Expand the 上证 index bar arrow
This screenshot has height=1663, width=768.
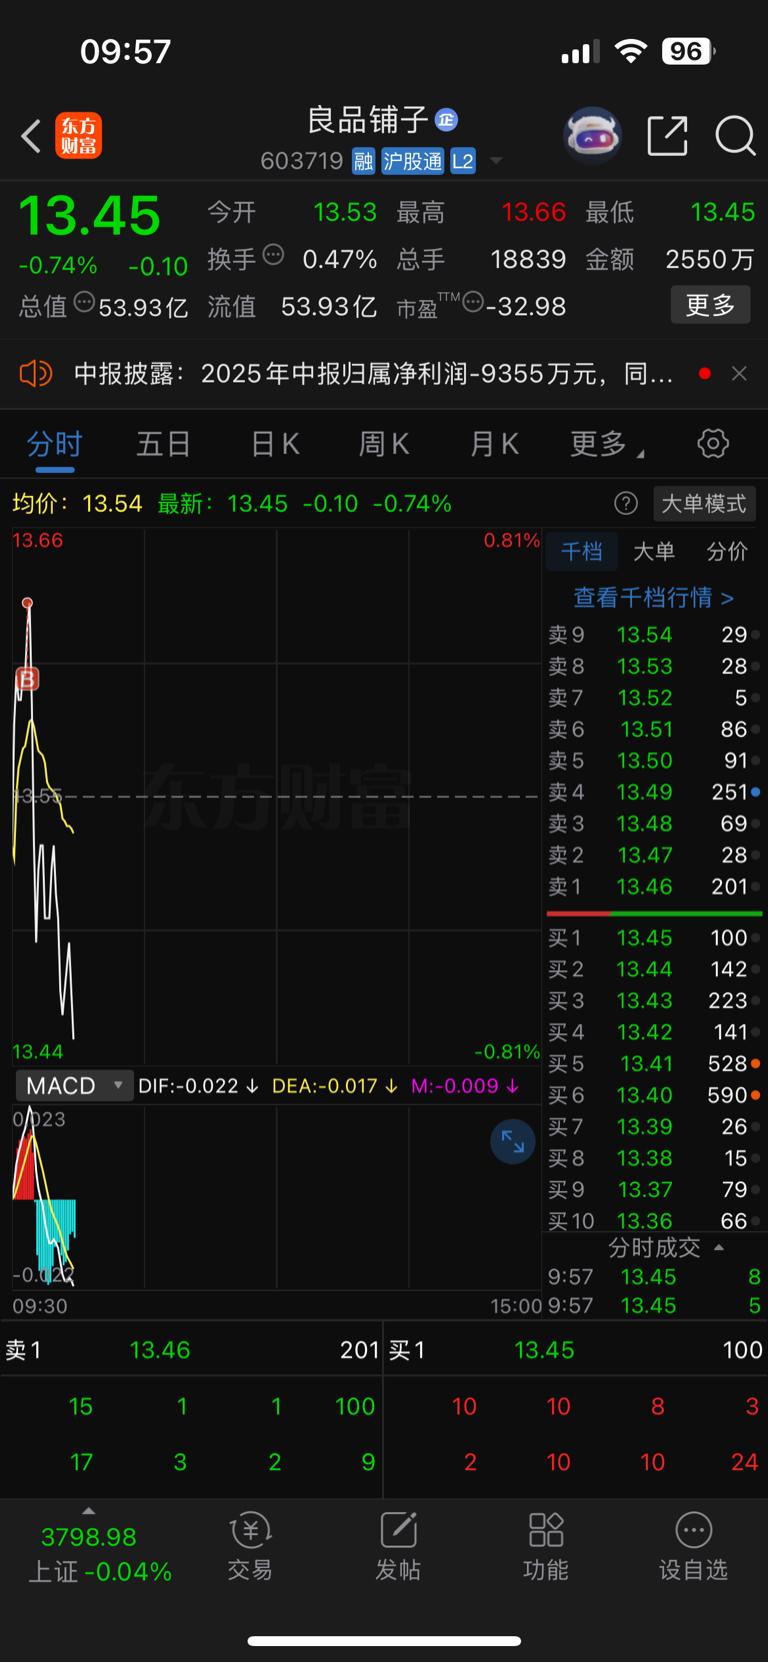88,1511
